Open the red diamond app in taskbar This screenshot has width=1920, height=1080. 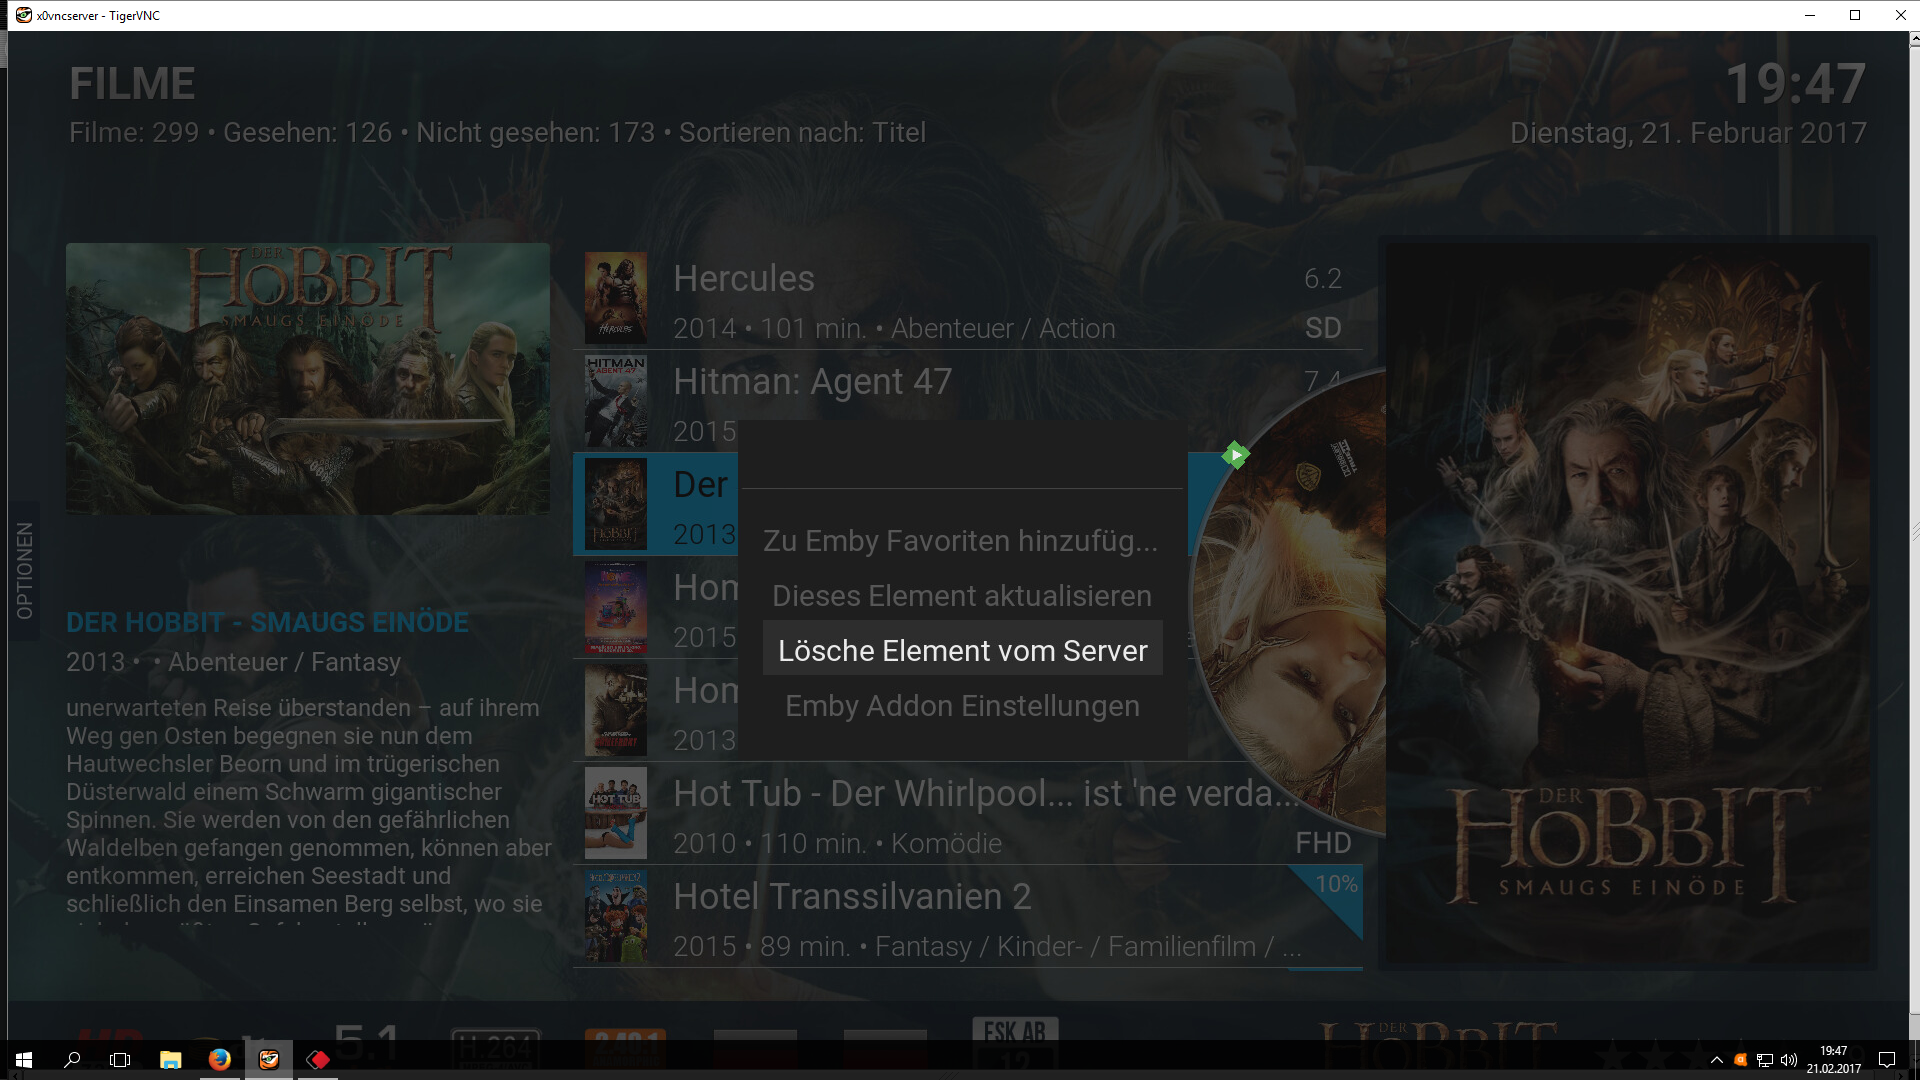(318, 1060)
